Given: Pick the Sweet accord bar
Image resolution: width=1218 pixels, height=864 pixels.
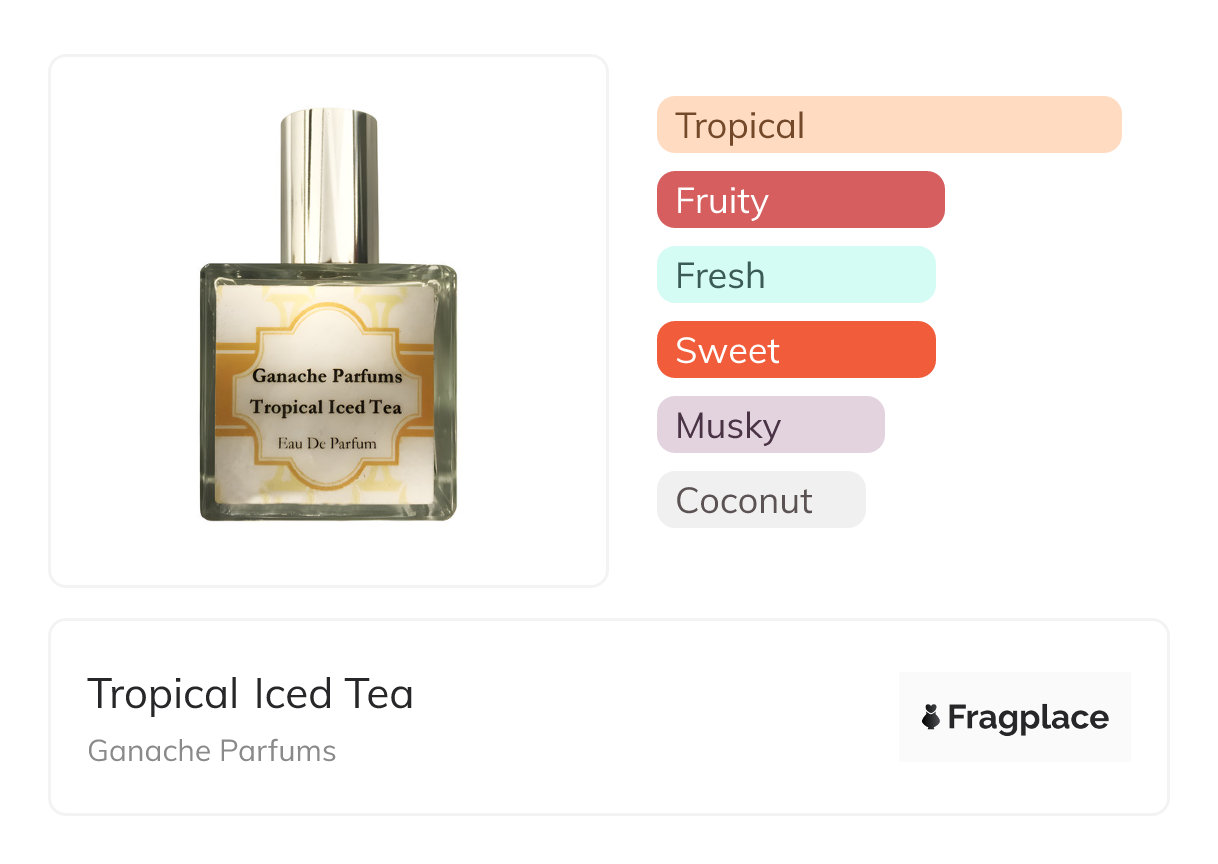Looking at the screenshot, I should [x=796, y=350].
